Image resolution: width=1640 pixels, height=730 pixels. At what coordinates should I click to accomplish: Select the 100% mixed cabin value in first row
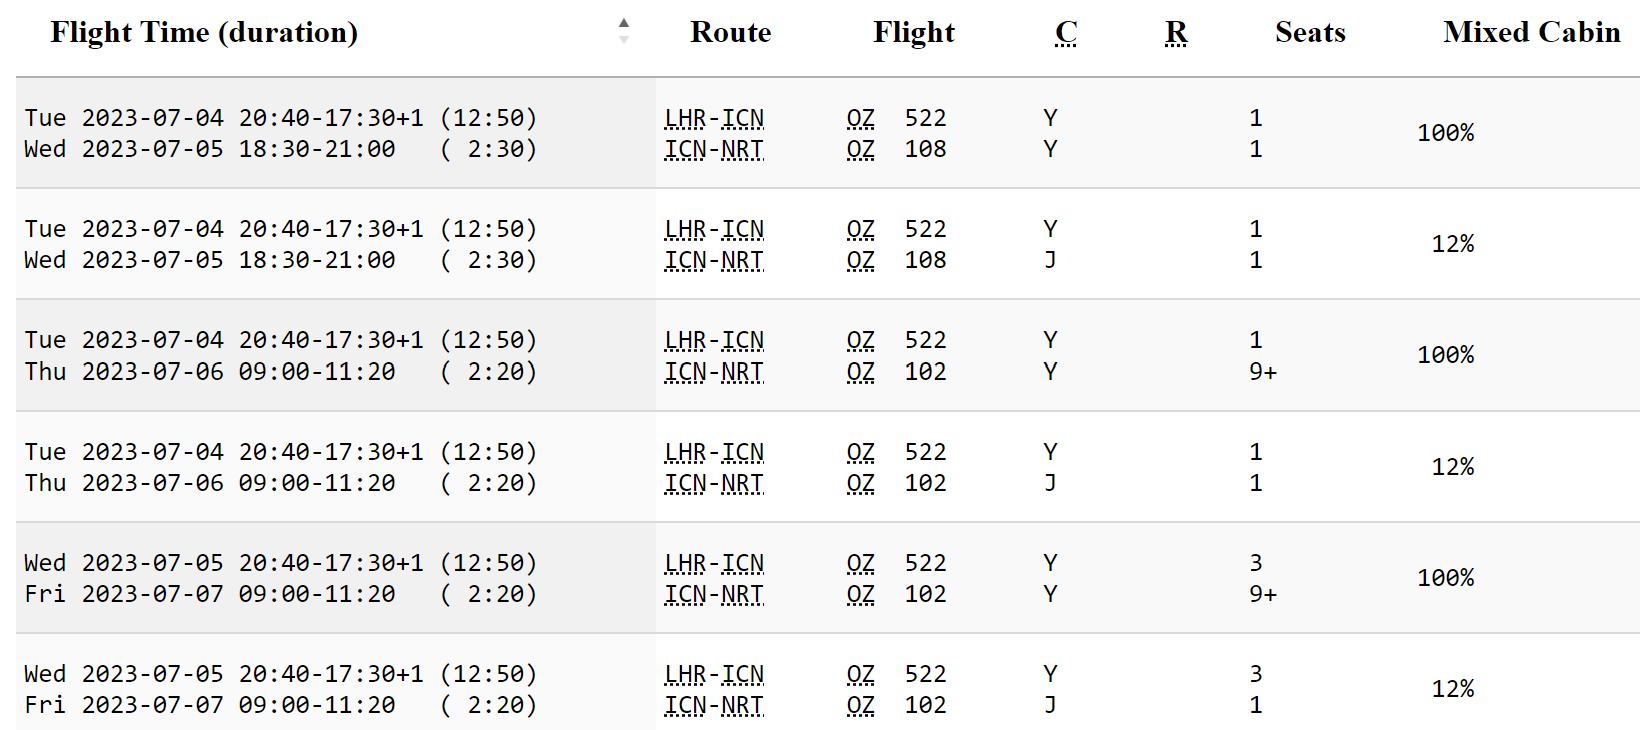coord(1445,133)
